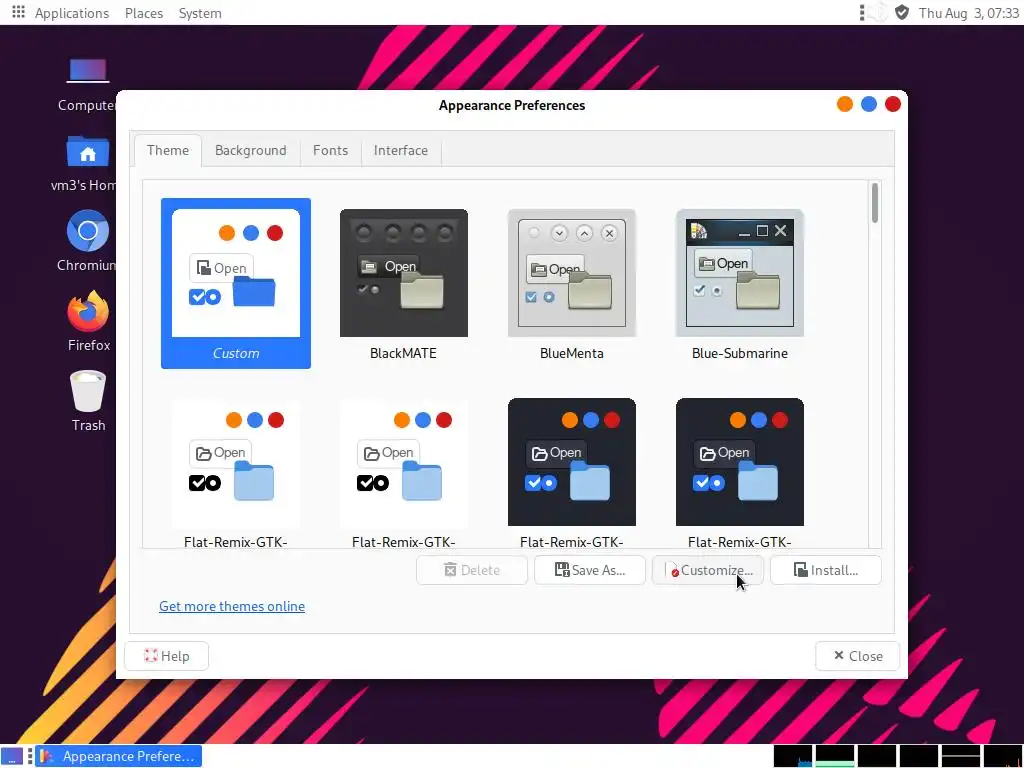Screen dimensions: 1024x768
Task: Select the BlackMATE theme
Action: pos(404,283)
